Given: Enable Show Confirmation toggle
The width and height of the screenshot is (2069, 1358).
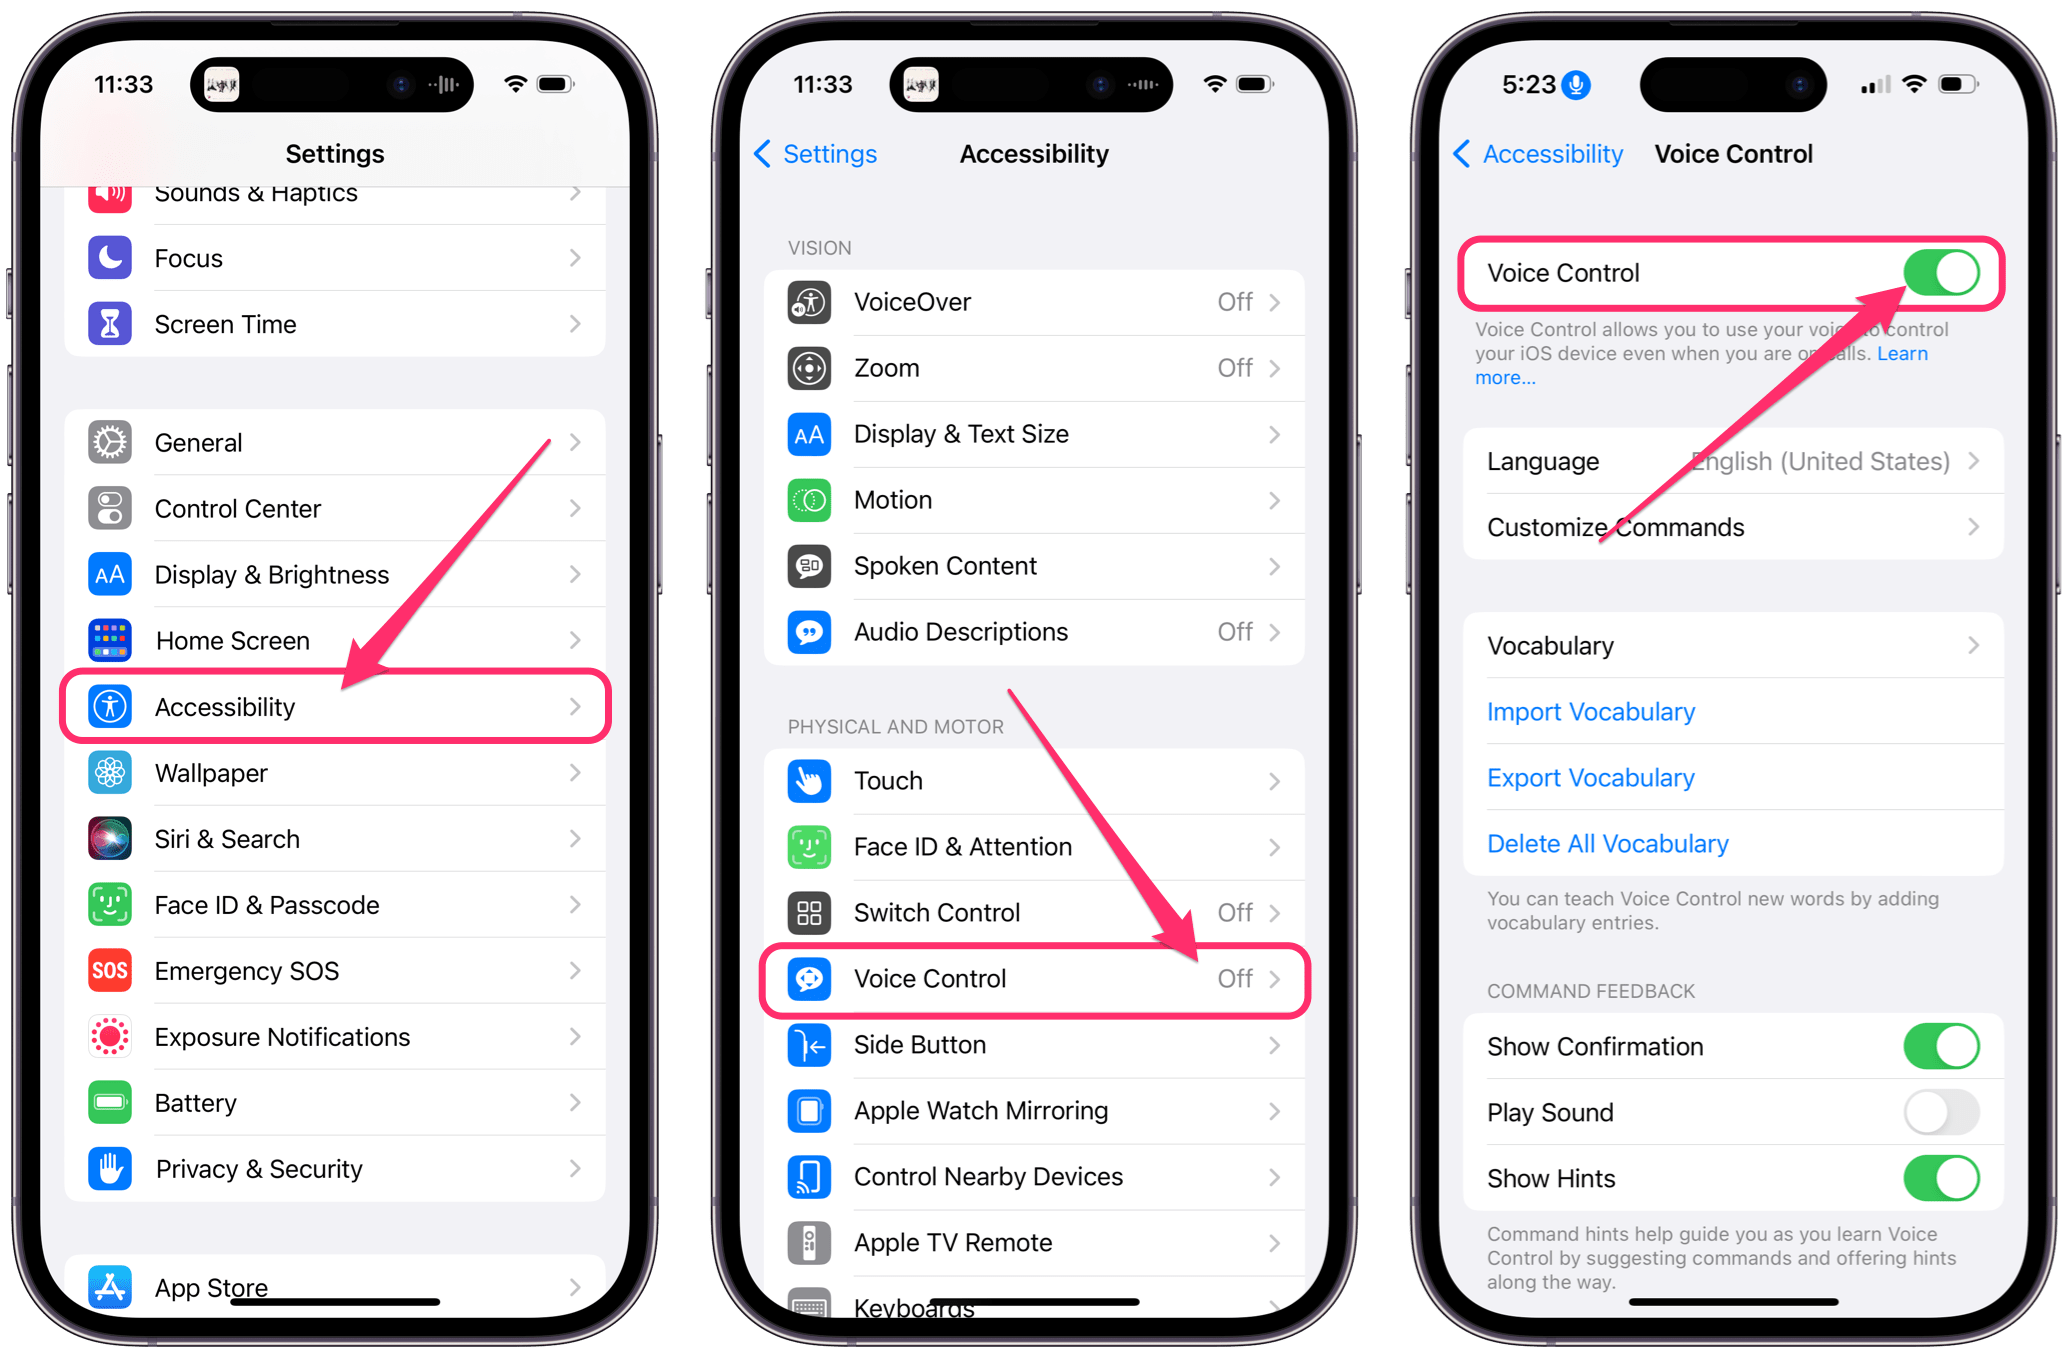Looking at the screenshot, I should [1945, 1052].
